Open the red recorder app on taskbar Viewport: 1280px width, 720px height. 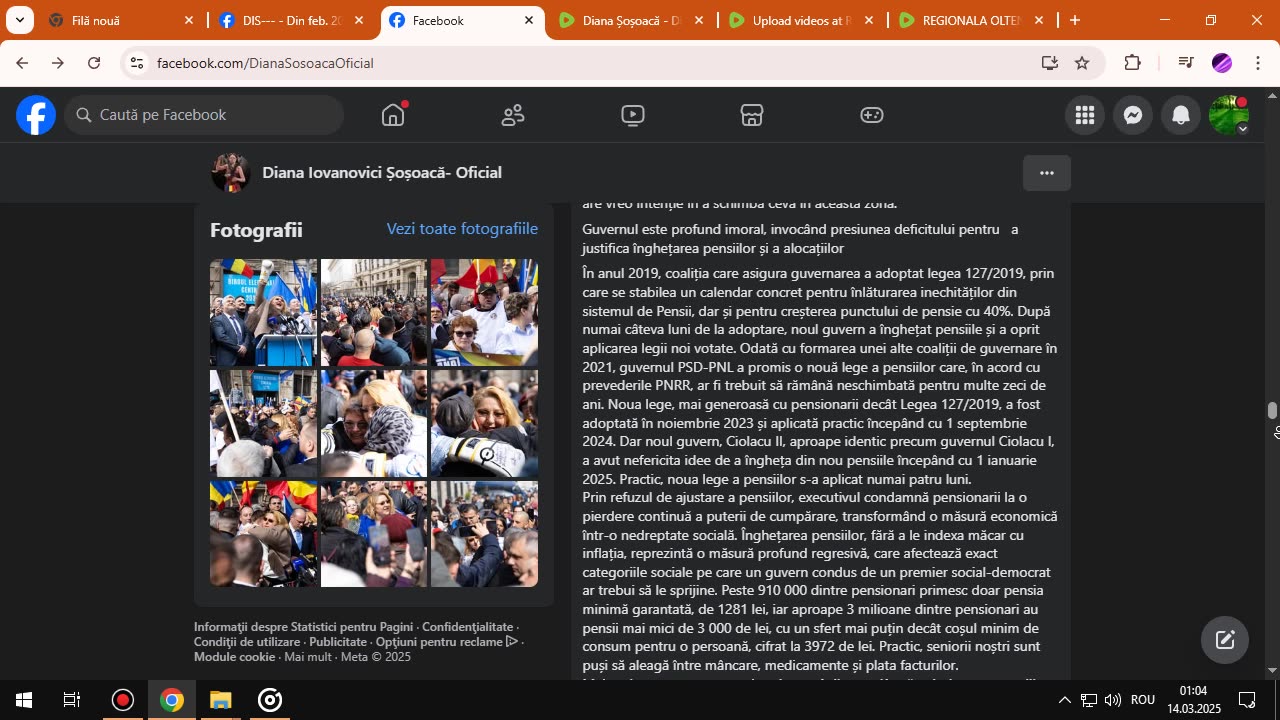pyautogui.click(x=123, y=700)
